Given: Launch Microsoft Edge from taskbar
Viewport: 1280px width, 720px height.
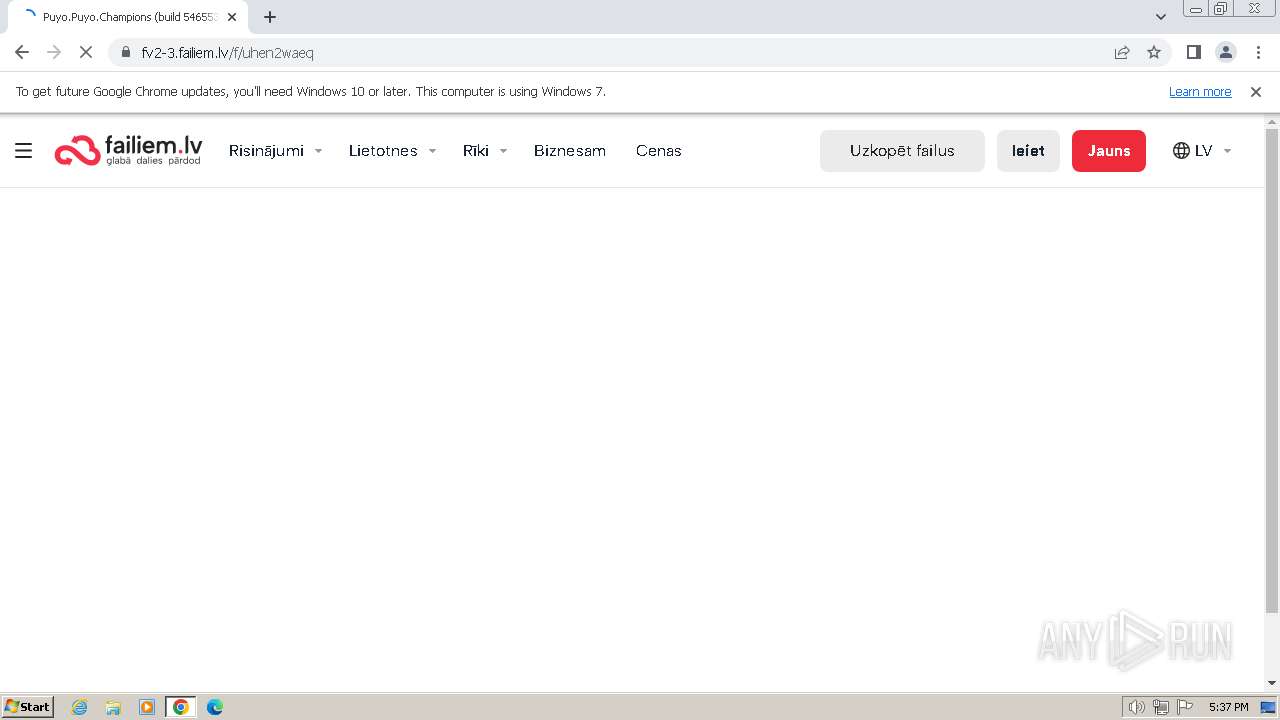Looking at the screenshot, I should (214, 707).
